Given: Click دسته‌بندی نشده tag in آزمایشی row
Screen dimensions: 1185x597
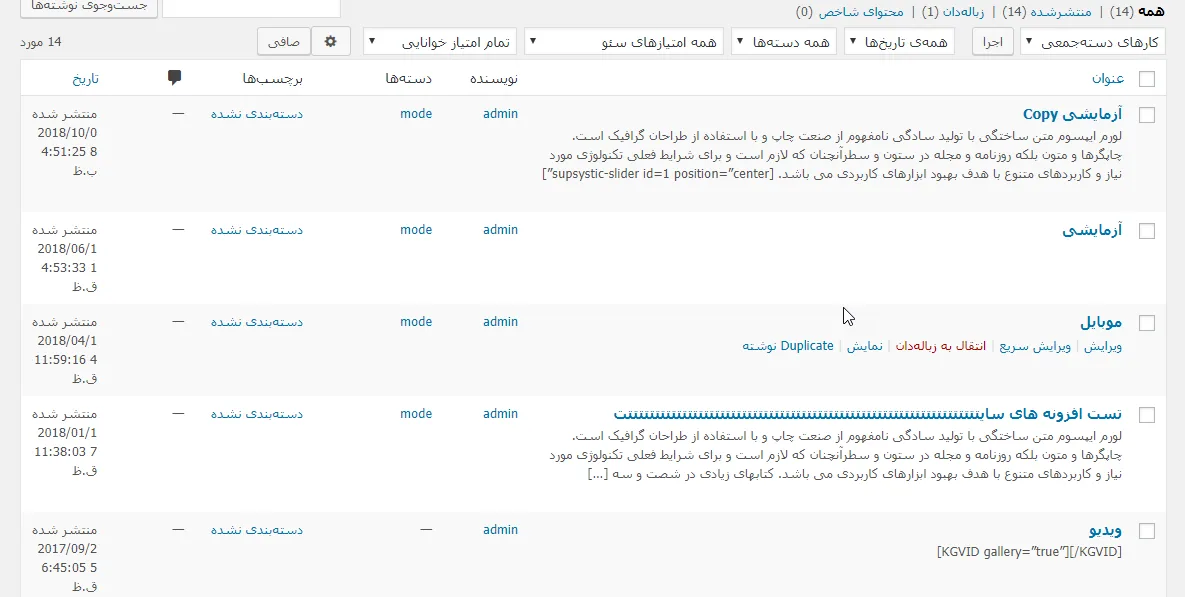Looking at the screenshot, I should pyautogui.click(x=257, y=230).
